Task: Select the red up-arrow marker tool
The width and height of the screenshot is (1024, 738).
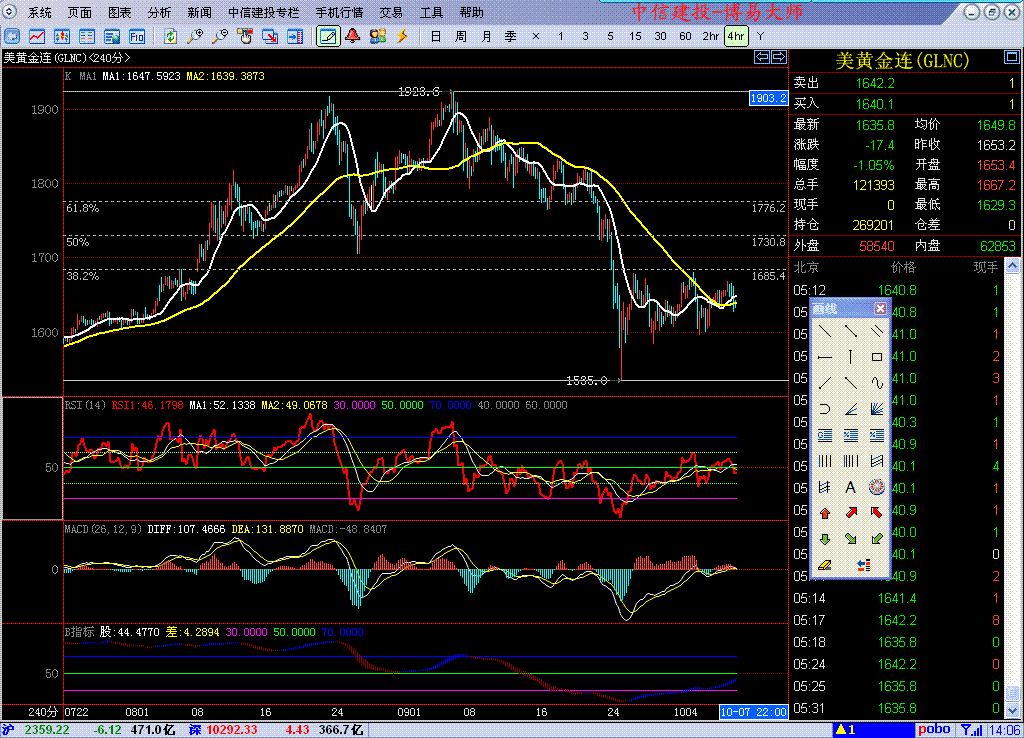Action: [x=824, y=513]
